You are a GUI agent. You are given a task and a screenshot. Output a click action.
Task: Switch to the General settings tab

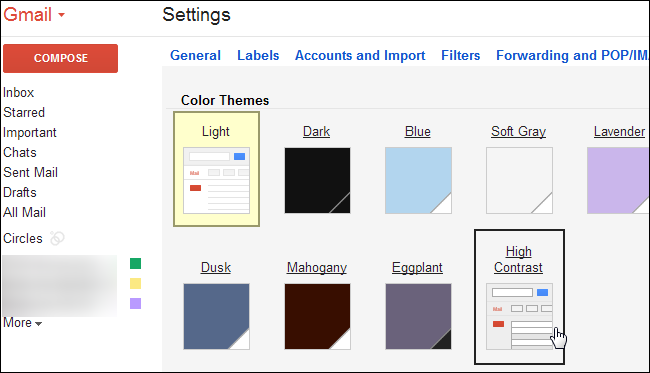pyautogui.click(x=195, y=55)
